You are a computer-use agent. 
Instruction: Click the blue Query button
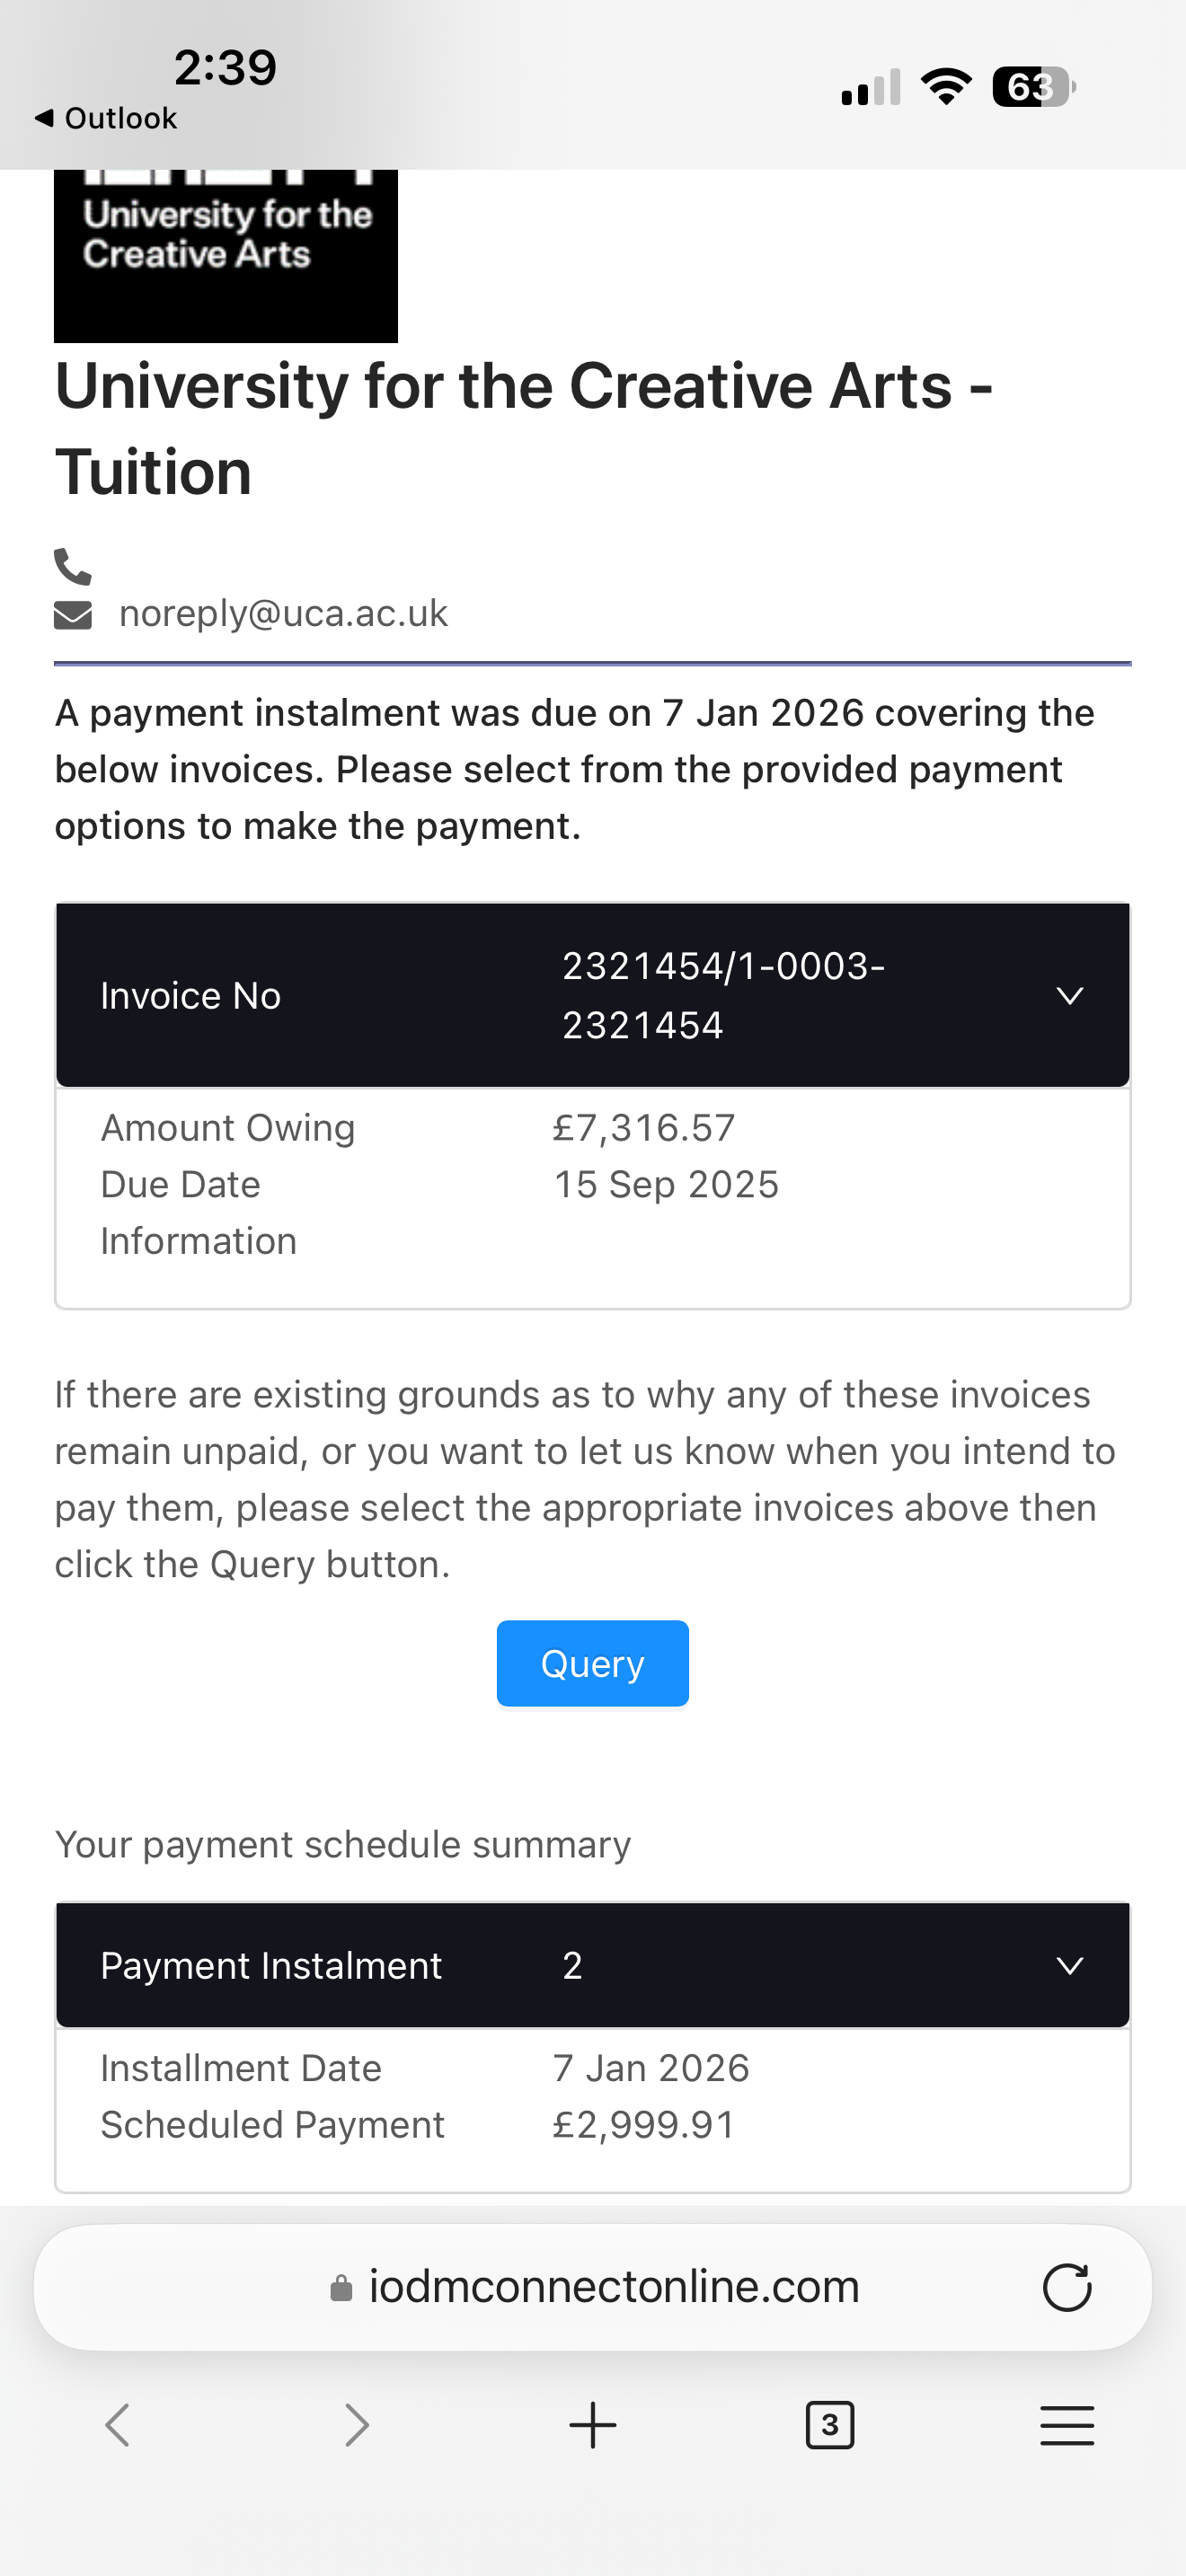592,1664
